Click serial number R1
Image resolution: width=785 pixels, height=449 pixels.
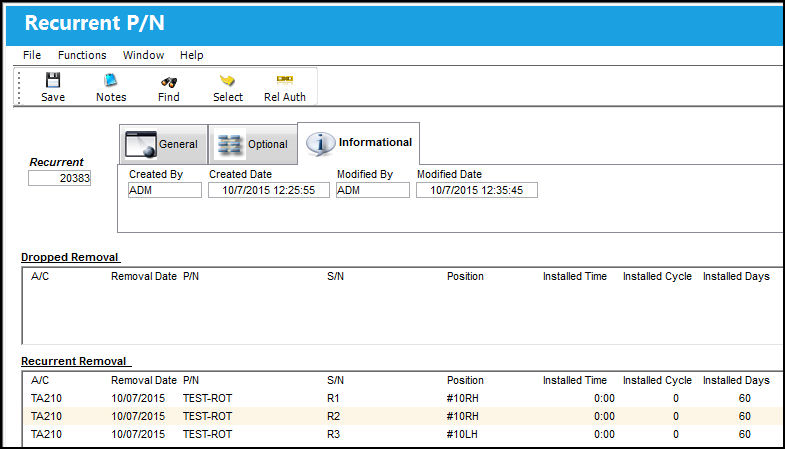coord(333,398)
